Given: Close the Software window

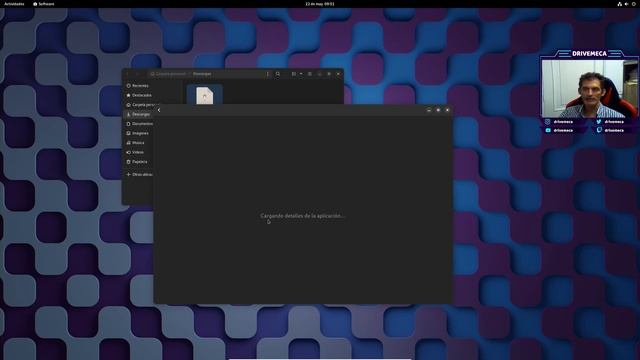Looking at the screenshot, I should click(x=447, y=110).
